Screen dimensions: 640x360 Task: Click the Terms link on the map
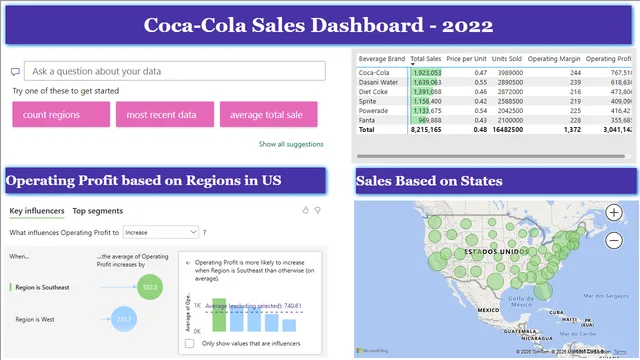pyautogui.click(x=620, y=352)
